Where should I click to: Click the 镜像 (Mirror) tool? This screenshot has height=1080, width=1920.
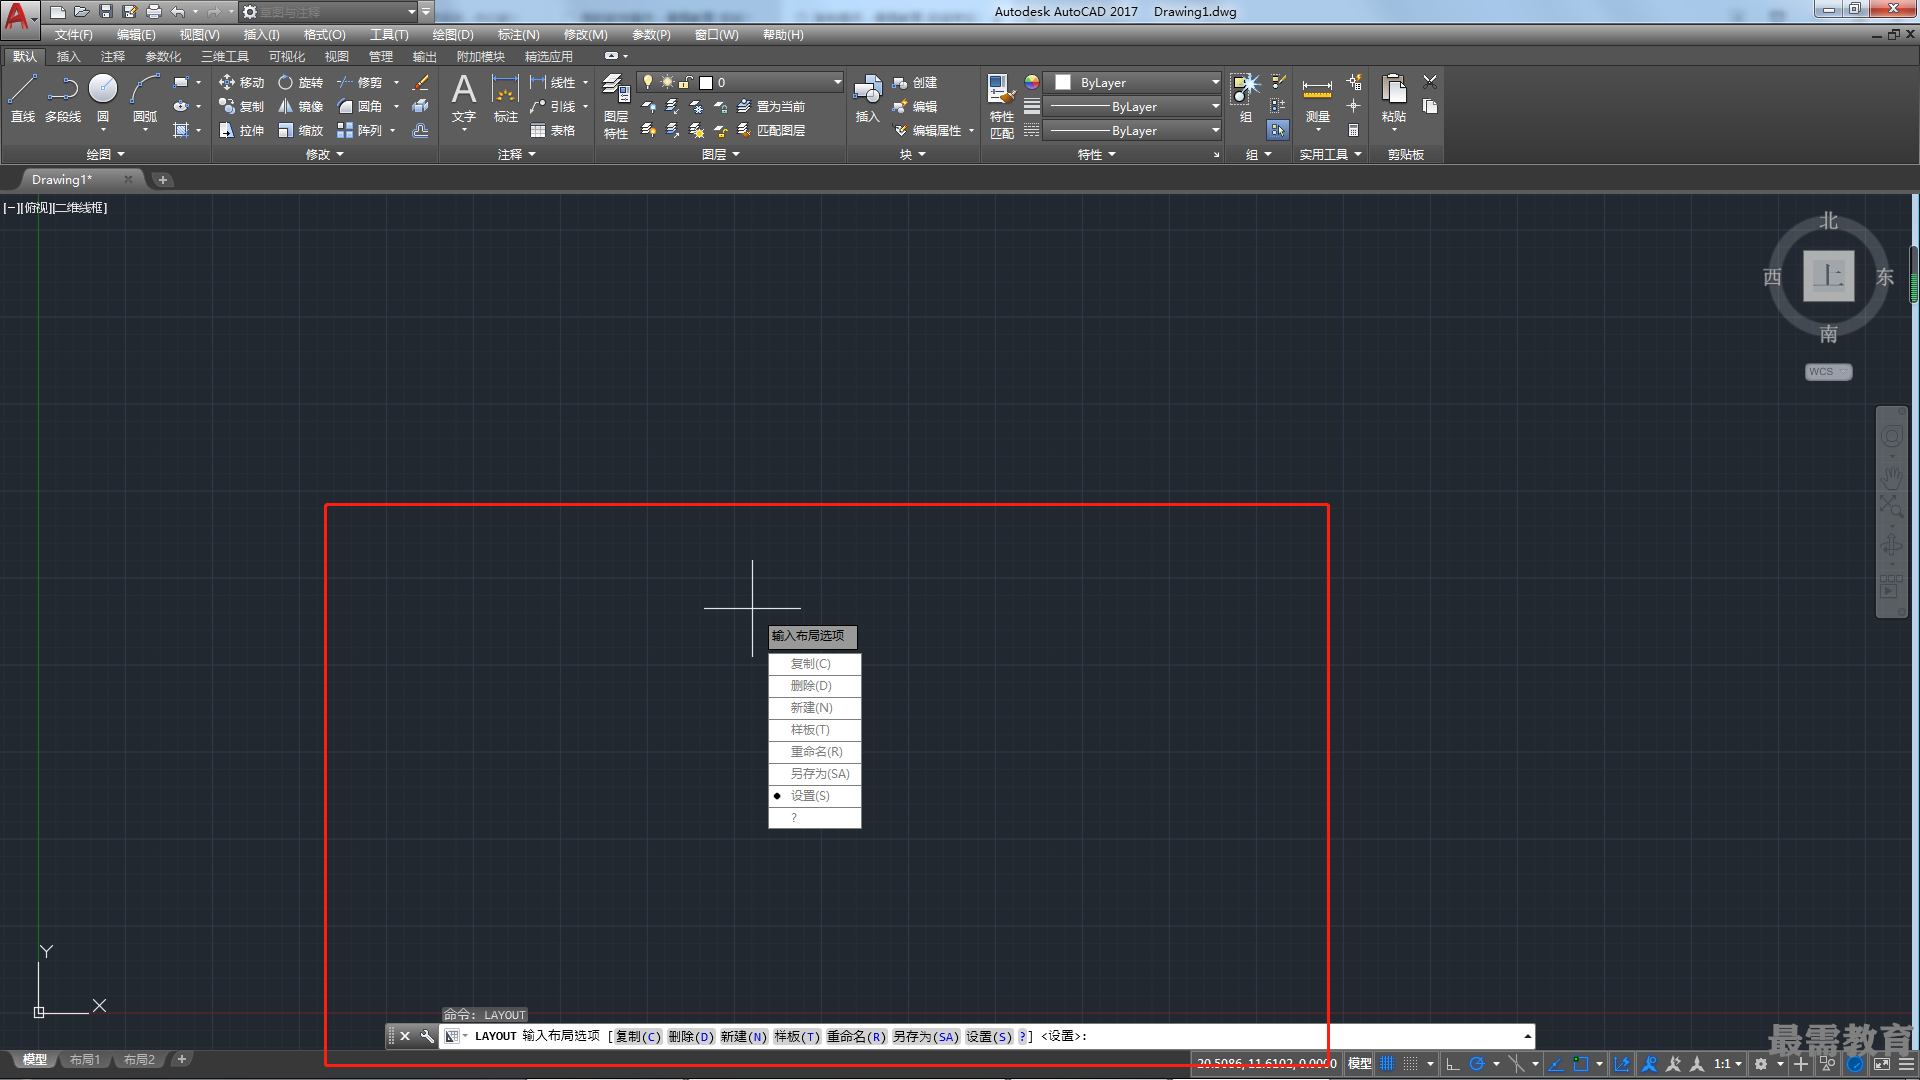300,106
